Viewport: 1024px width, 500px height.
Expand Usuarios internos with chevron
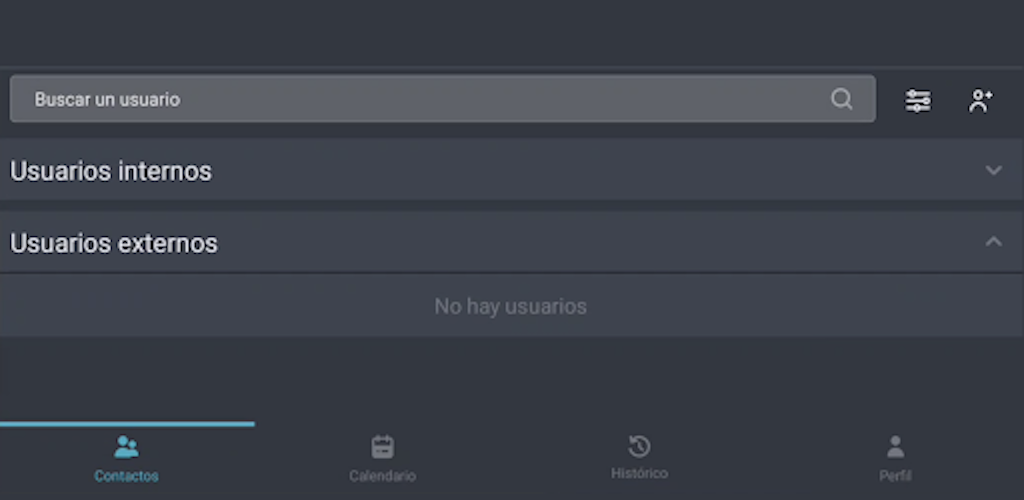tap(993, 170)
